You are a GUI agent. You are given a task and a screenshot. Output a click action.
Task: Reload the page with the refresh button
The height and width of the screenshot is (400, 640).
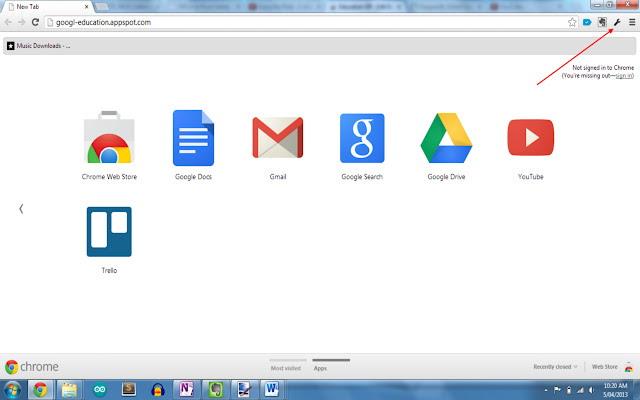(x=36, y=22)
